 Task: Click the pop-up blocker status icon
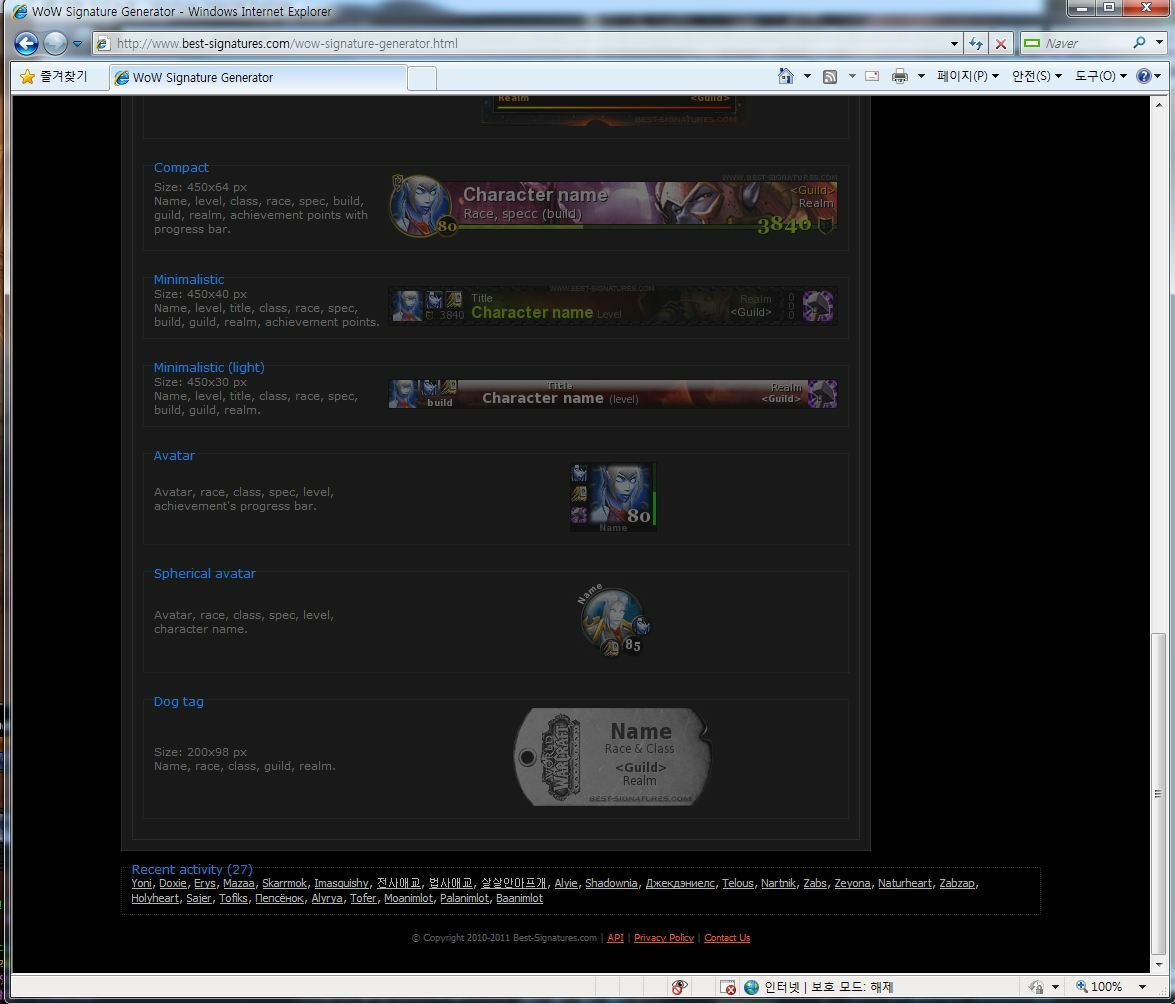tap(728, 988)
